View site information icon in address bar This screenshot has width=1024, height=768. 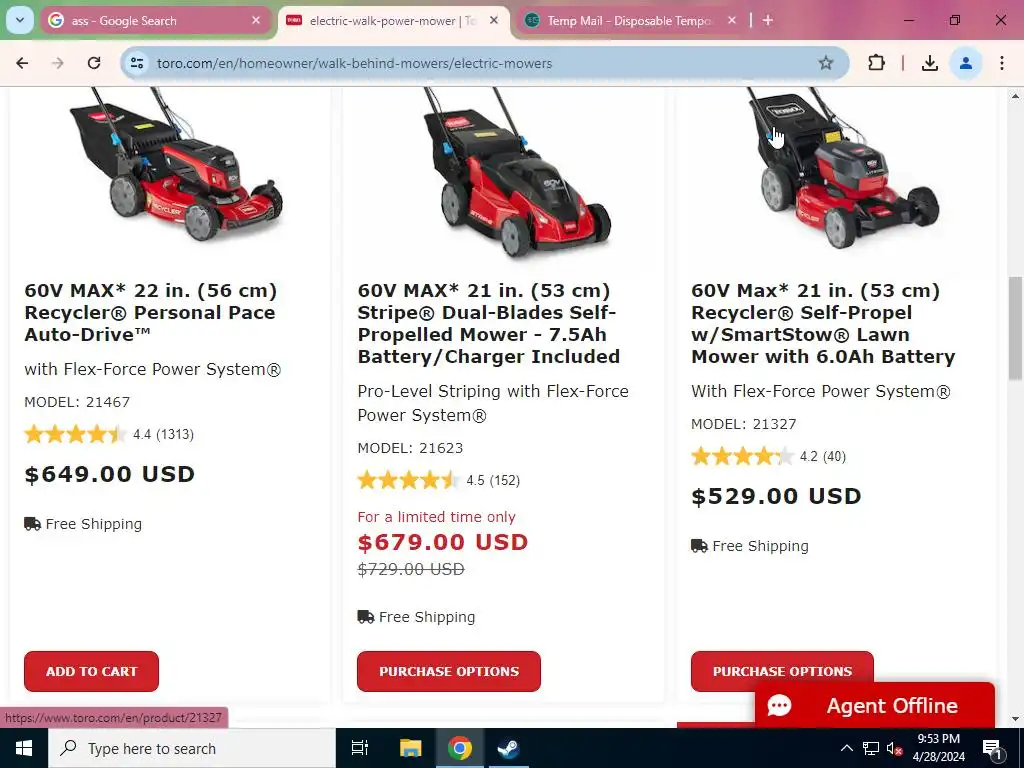tap(137, 63)
